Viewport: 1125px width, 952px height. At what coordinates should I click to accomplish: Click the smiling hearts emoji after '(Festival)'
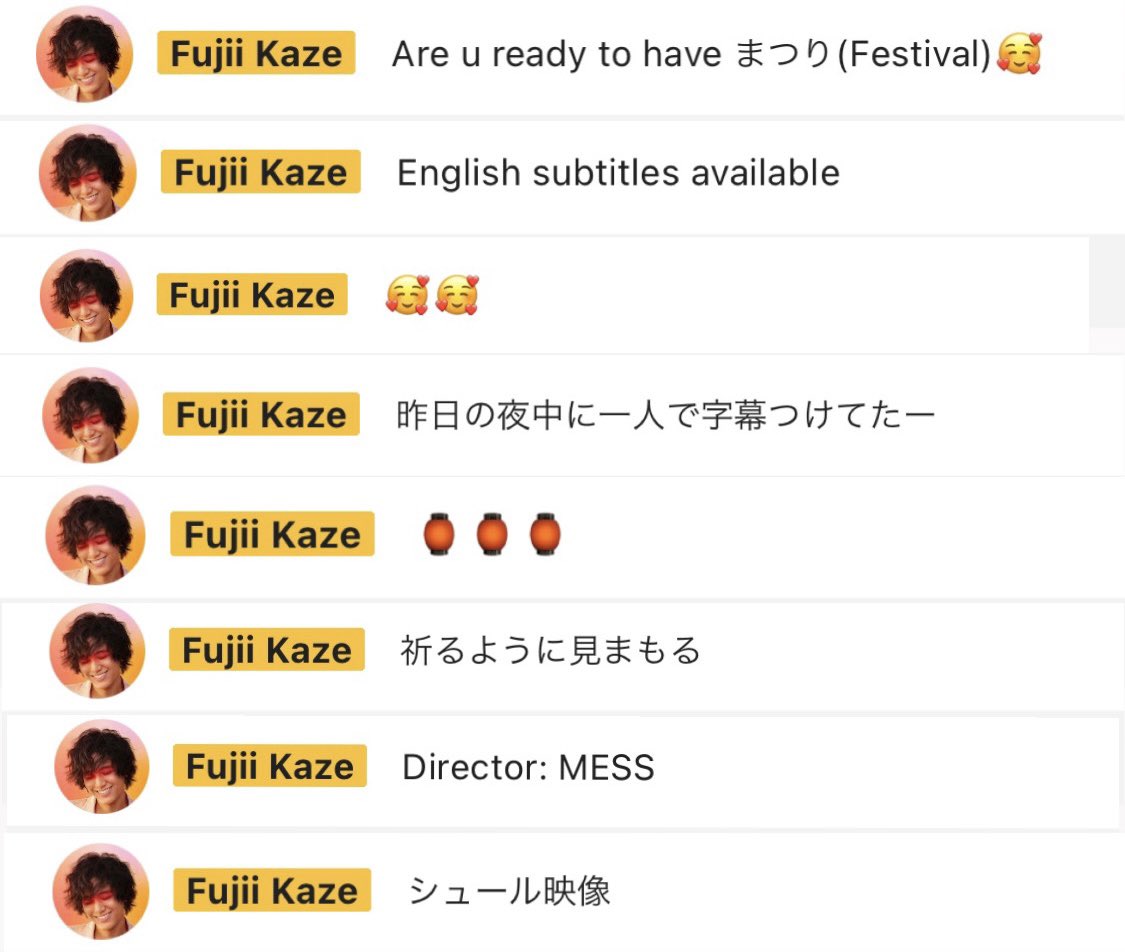coord(1019,54)
